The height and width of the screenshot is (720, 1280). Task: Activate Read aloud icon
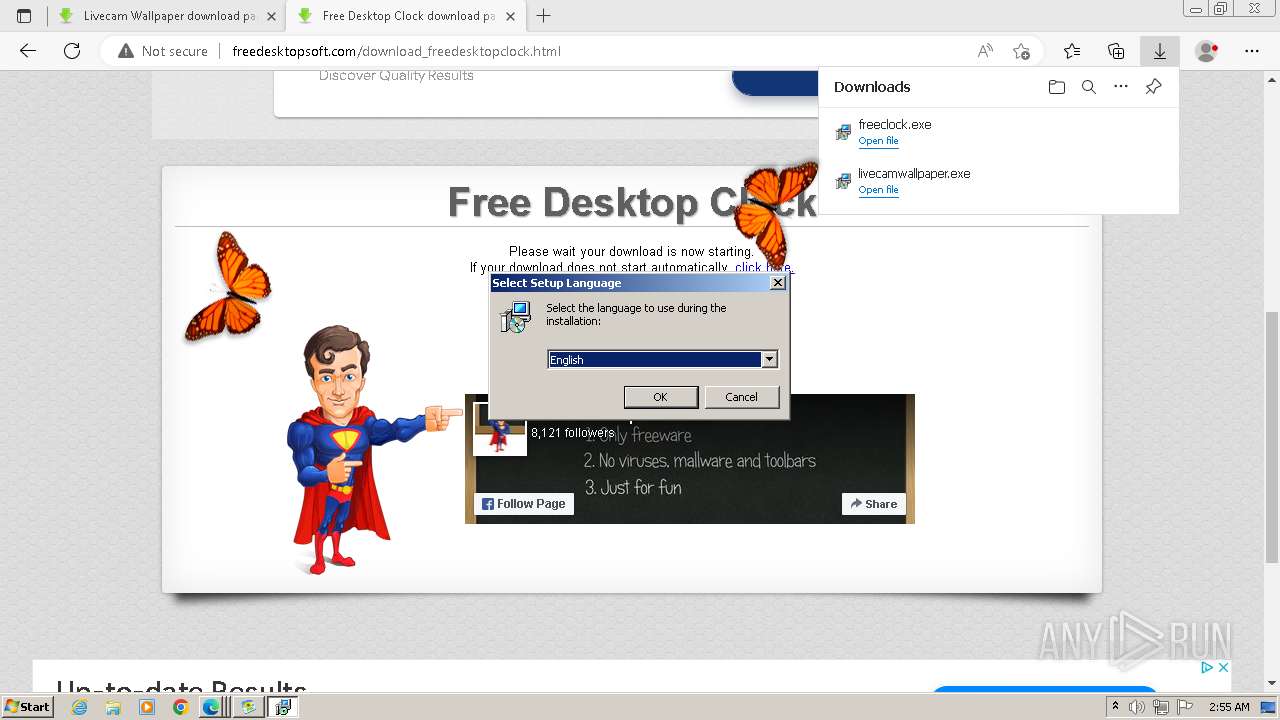[x=985, y=51]
